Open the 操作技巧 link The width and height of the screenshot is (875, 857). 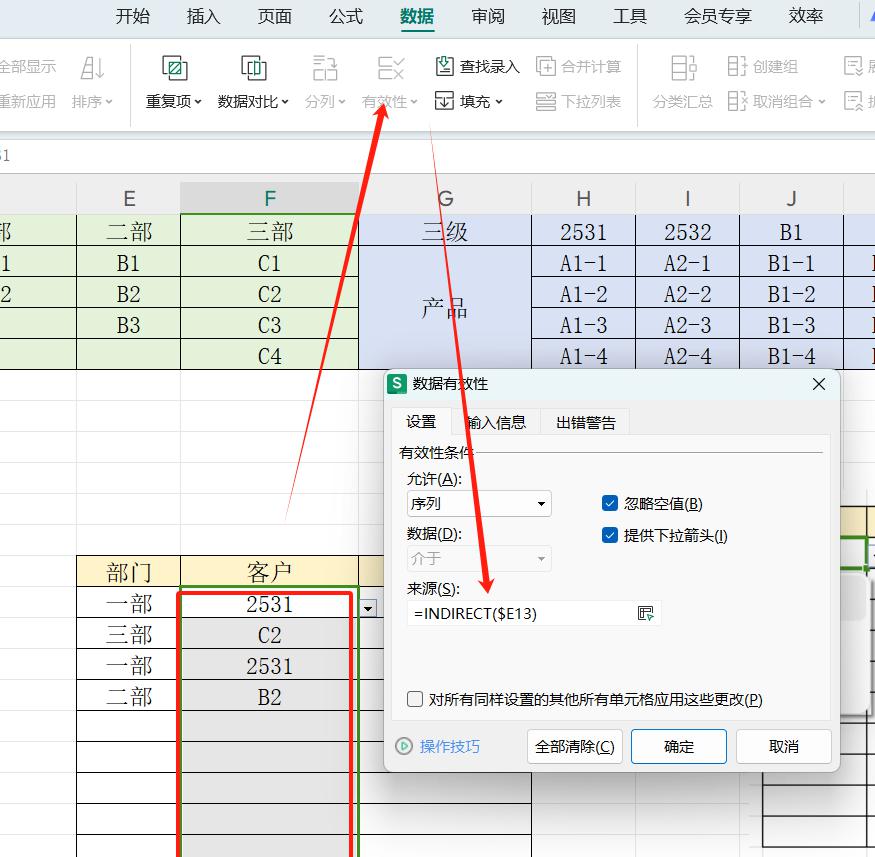pyautogui.click(x=449, y=746)
